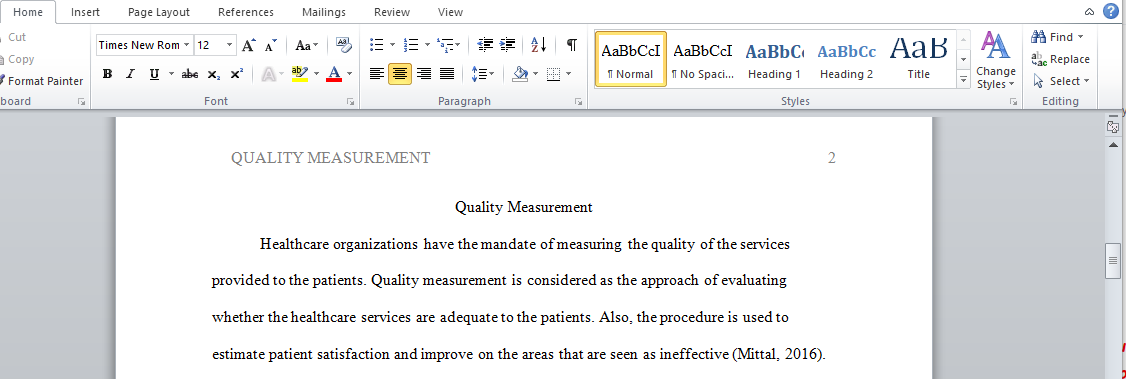Viewport: 1126px width, 379px height.
Task: Toggle Italic formatting
Action: [x=130, y=74]
